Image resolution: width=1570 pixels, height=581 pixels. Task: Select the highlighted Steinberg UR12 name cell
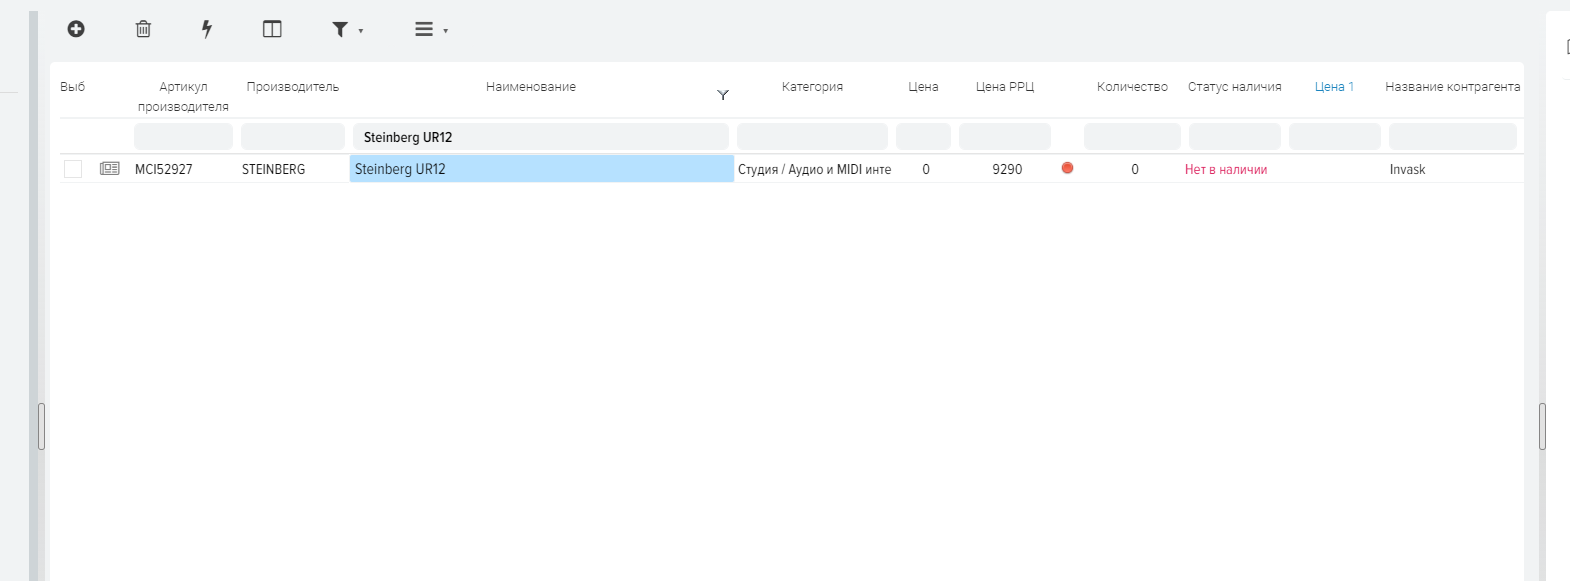point(541,169)
